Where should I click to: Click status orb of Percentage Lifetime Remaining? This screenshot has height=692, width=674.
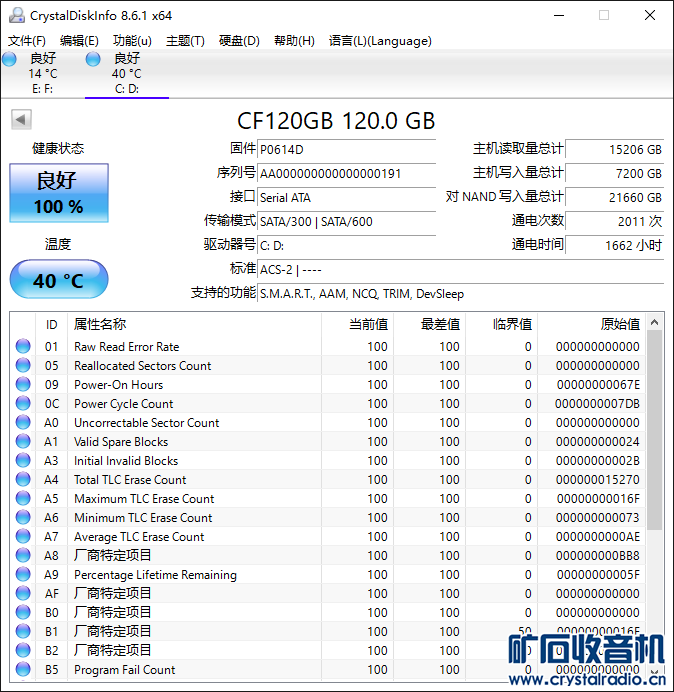click(23, 574)
